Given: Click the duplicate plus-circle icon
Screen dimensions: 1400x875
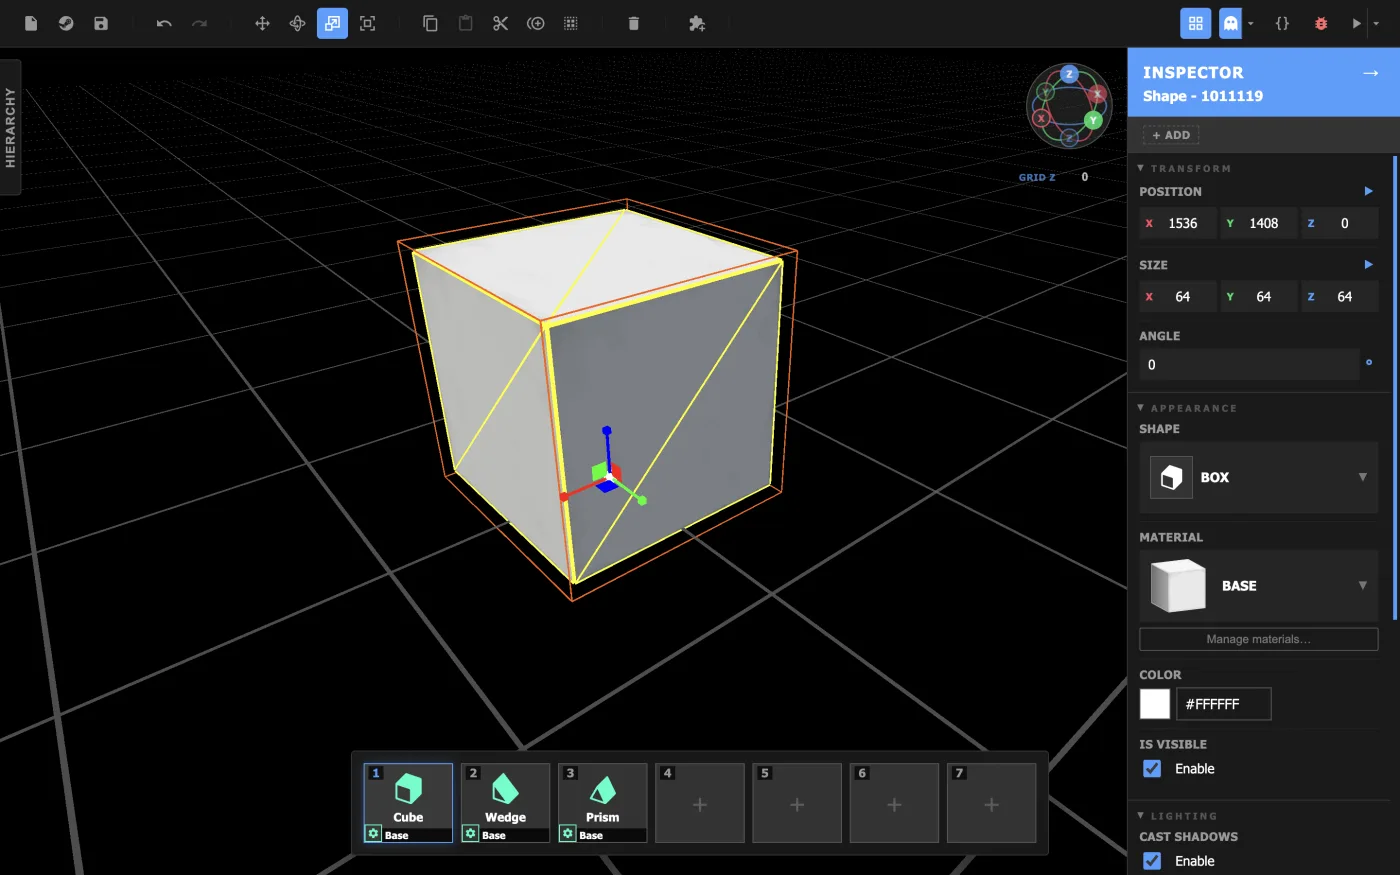Looking at the screenshot, I should coord(536,23).
